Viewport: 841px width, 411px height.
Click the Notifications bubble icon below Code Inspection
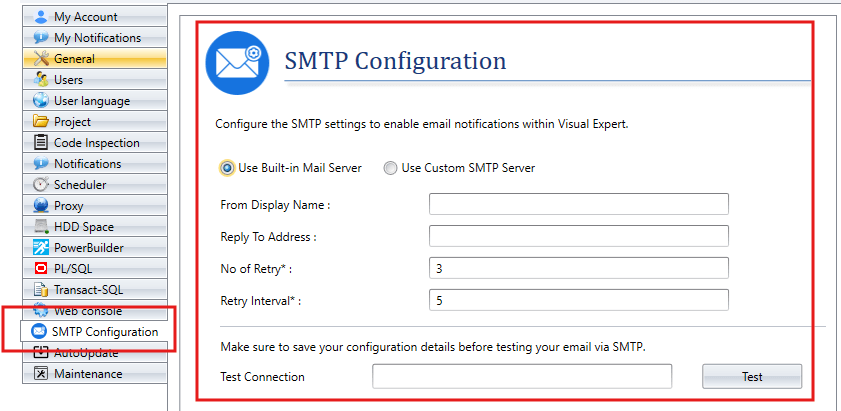click(x=41, y=164)
